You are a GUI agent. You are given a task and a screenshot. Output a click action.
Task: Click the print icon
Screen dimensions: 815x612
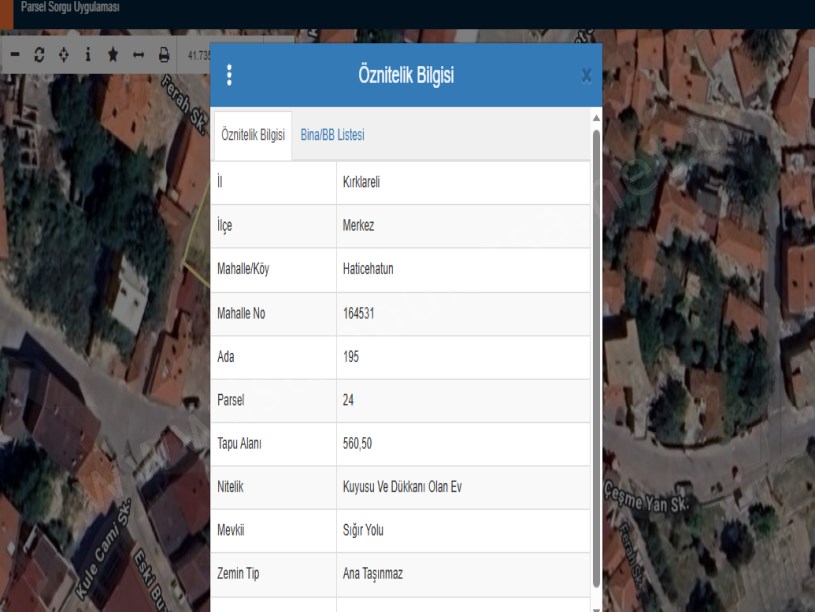[163, 55]
